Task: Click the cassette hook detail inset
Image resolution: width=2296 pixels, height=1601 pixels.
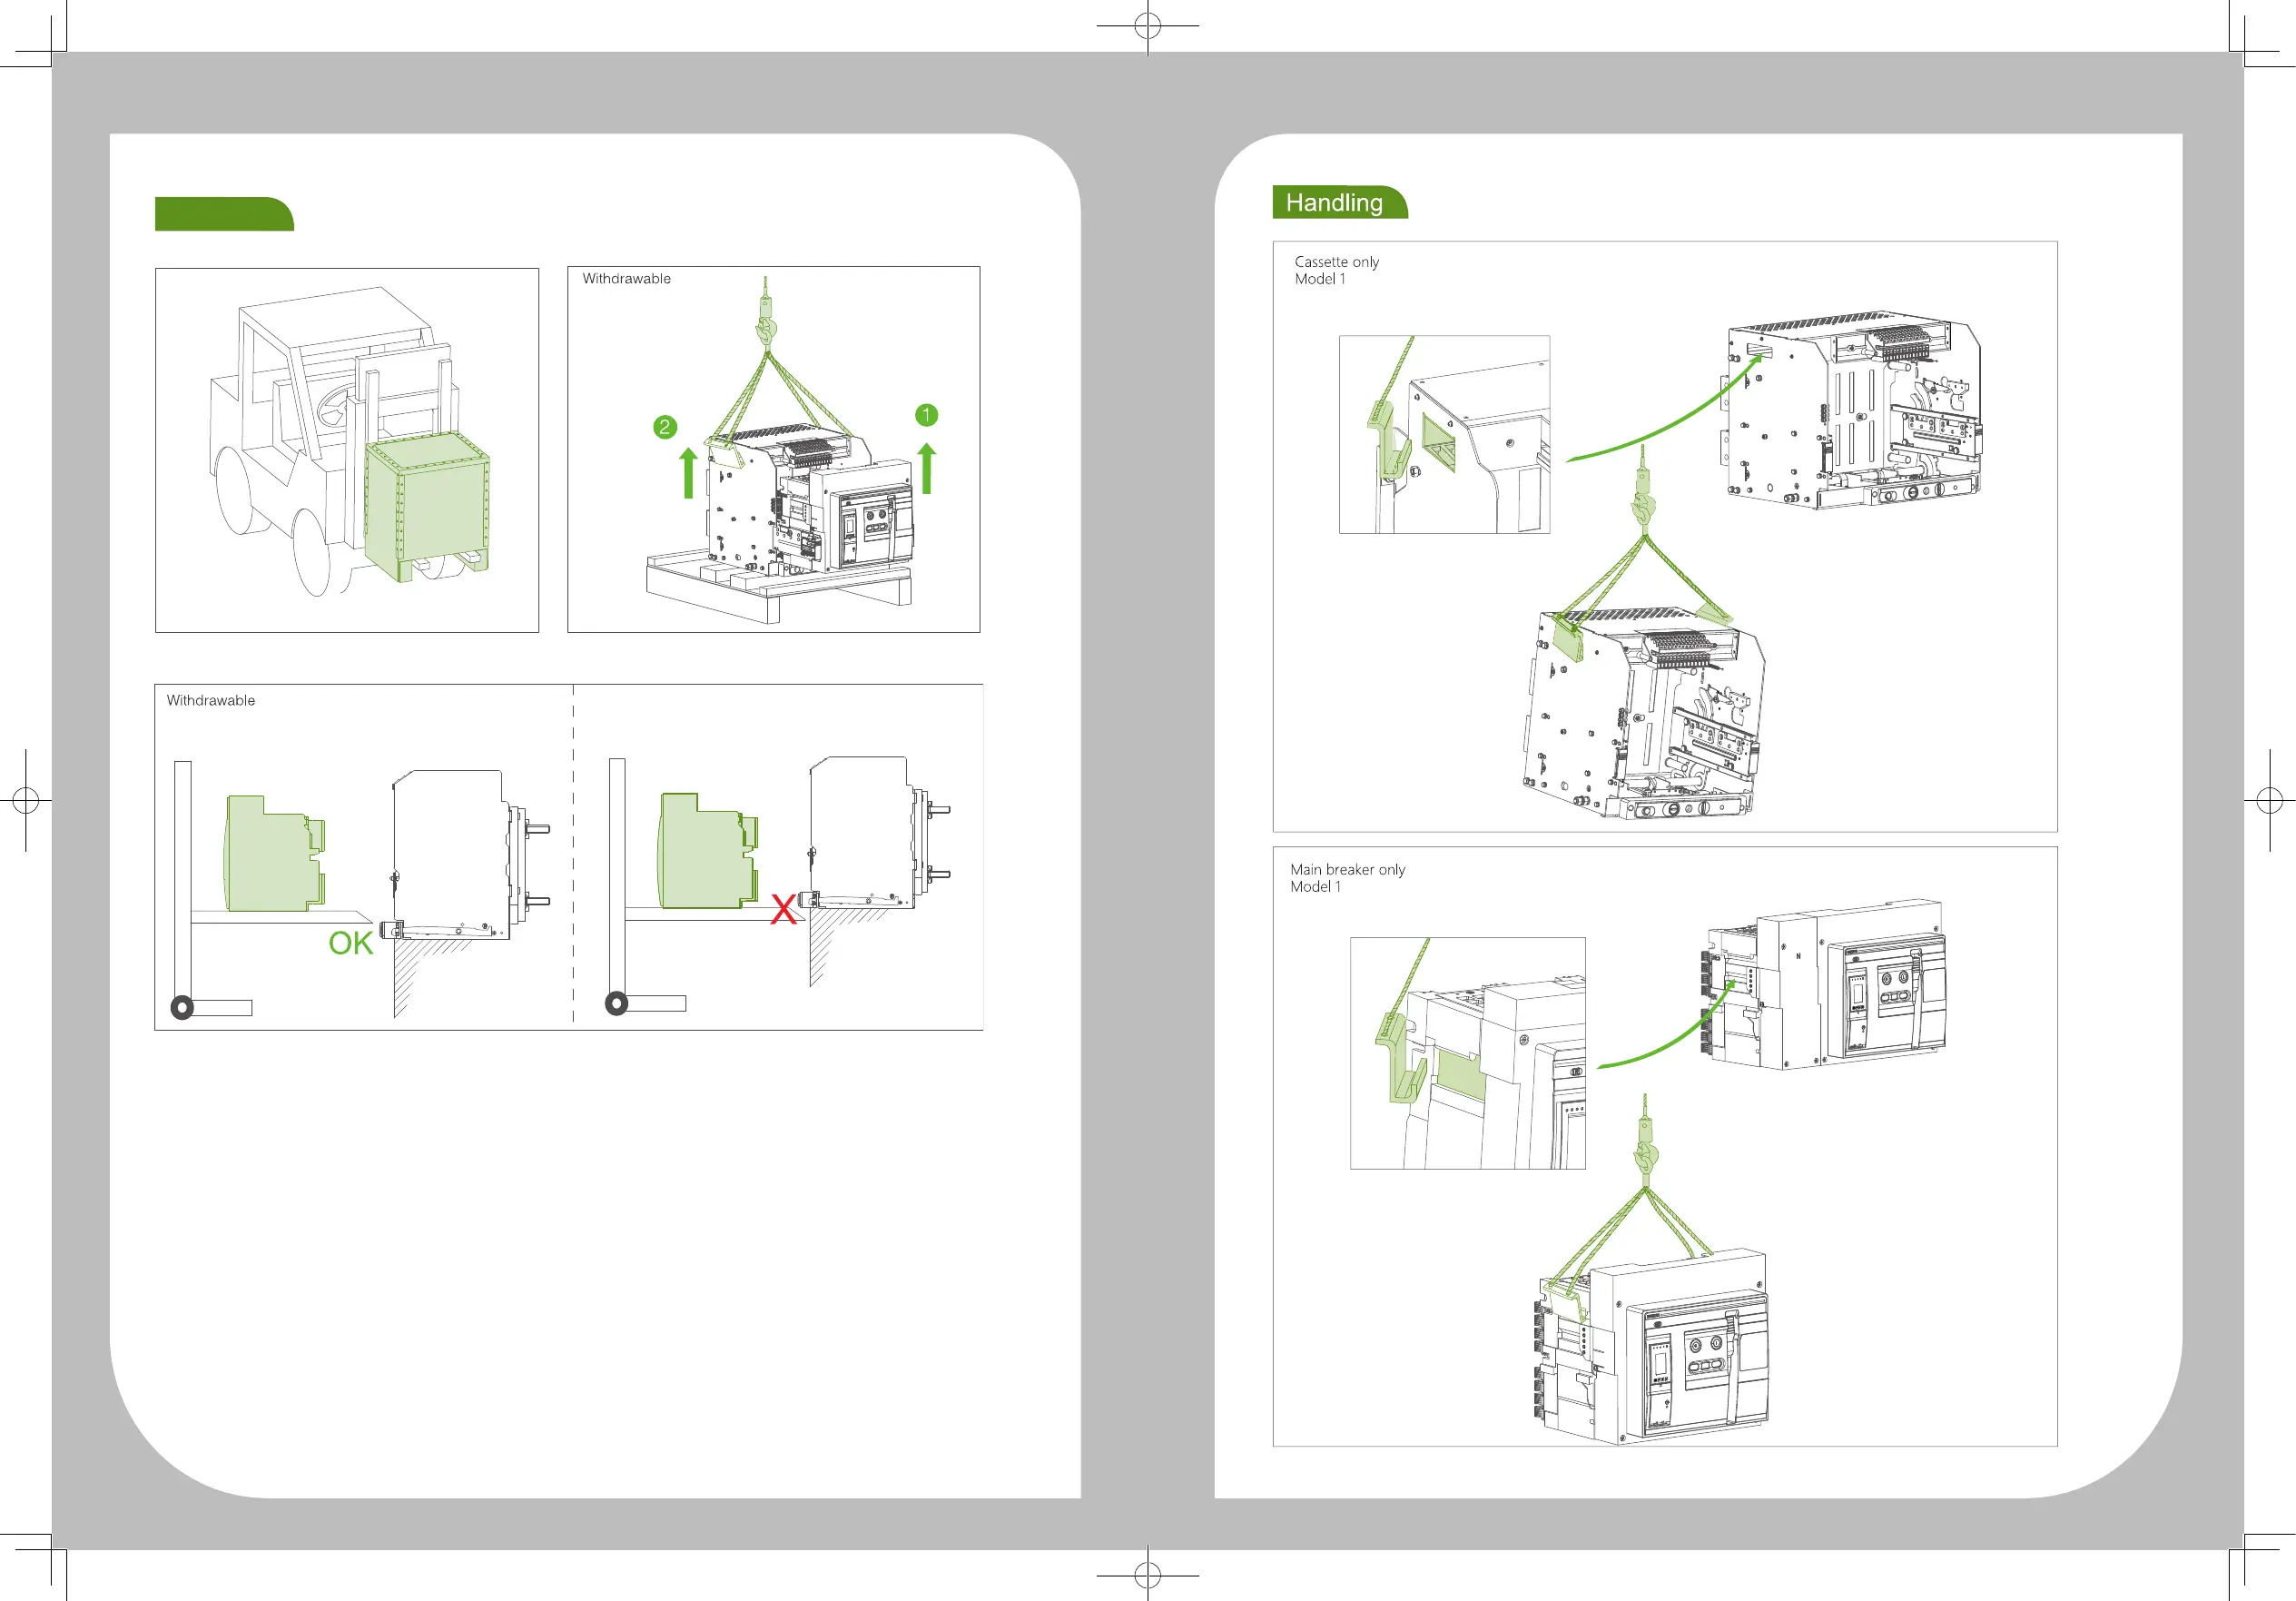Action: click(1444, 434)
